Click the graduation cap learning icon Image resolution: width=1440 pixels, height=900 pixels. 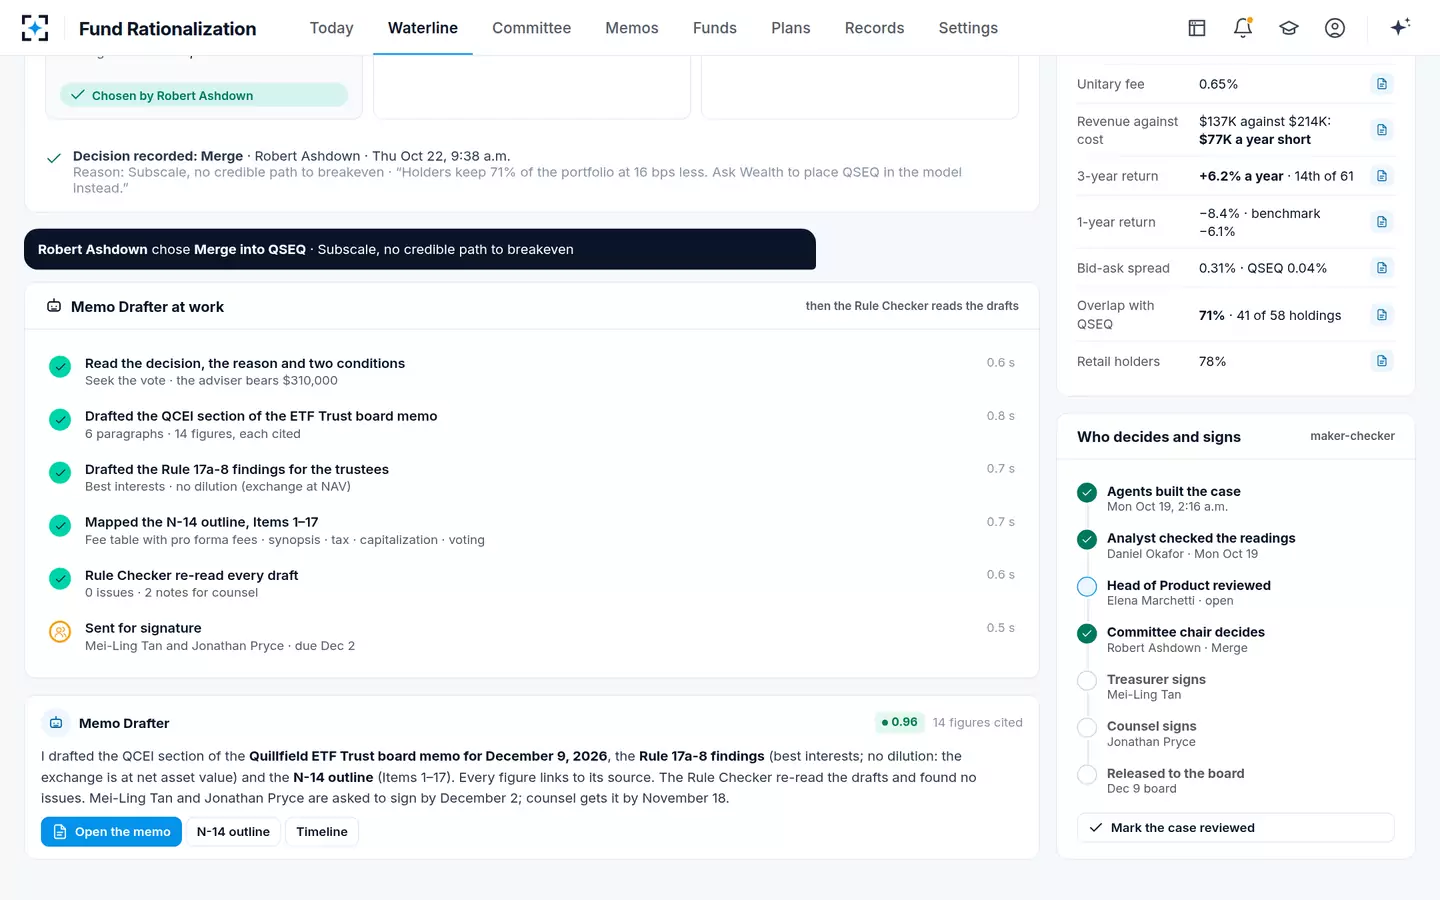(1289, 28)
